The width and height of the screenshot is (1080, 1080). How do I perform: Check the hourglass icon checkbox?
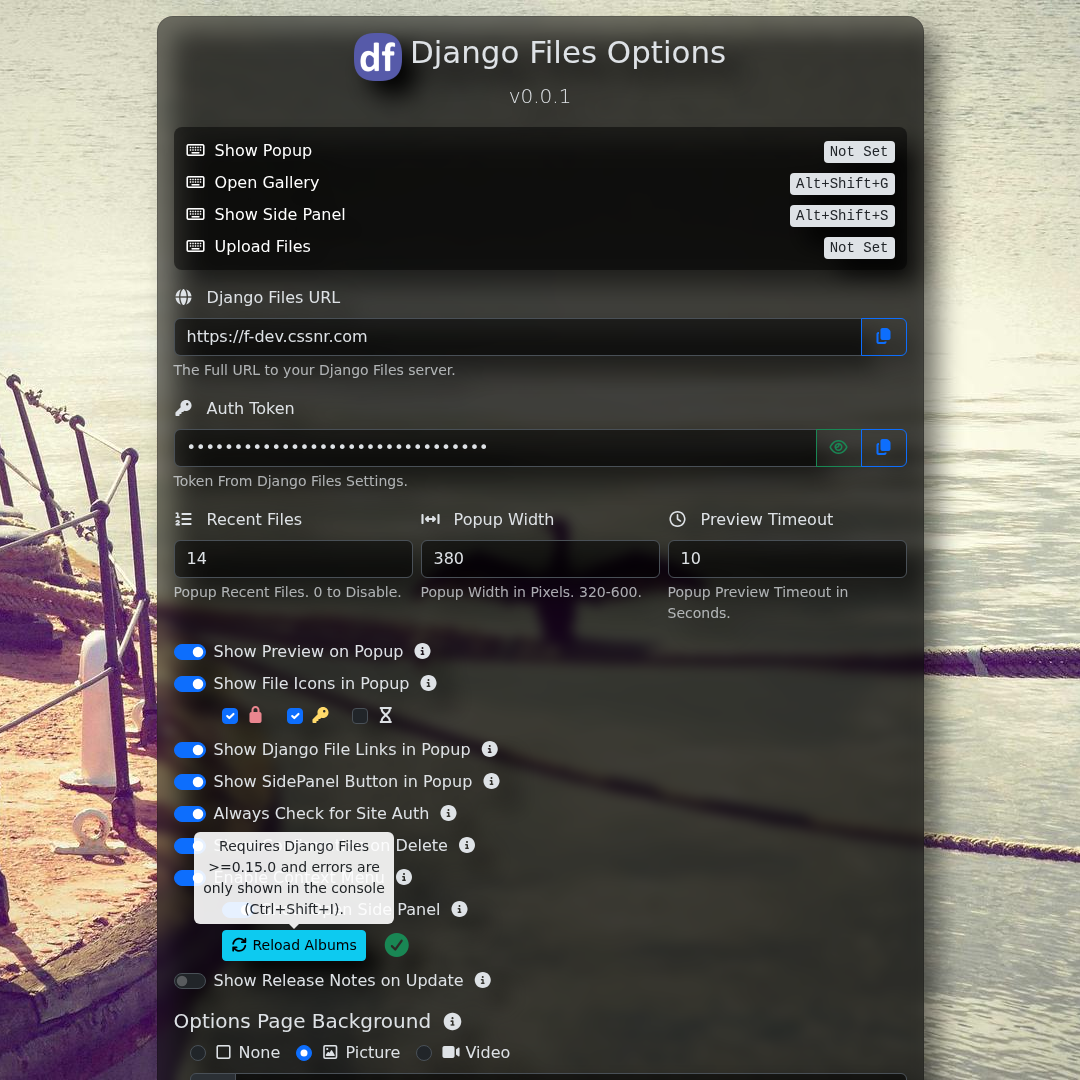pos(360,716)
